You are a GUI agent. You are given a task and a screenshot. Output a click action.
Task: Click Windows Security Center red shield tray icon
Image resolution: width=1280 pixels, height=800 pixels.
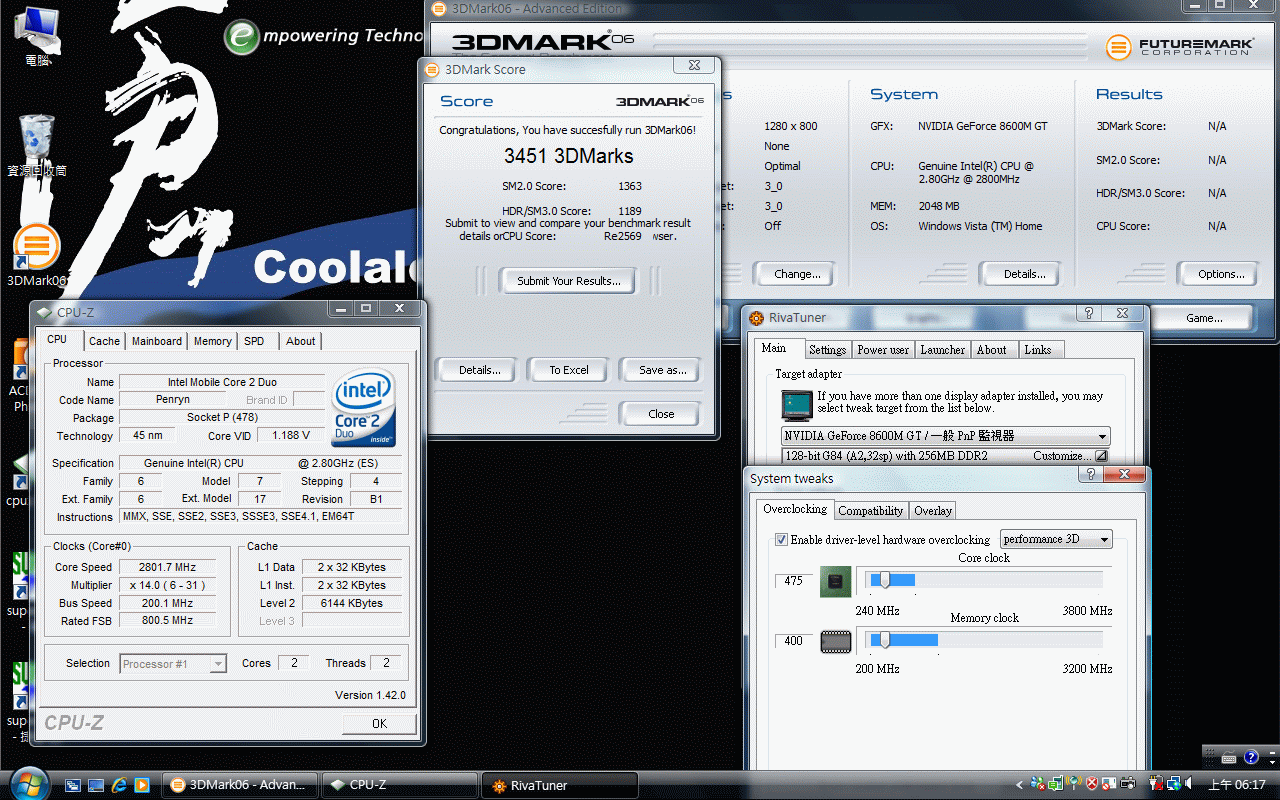[x=1093, y=785]
